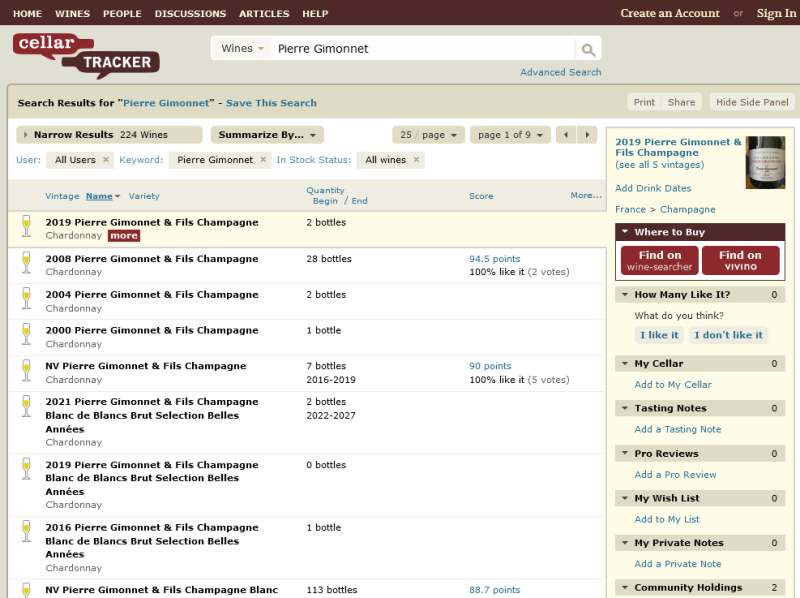Viewport: 800px width, 598px height.
Task: Click the More... column header
Action: (586, 195)
